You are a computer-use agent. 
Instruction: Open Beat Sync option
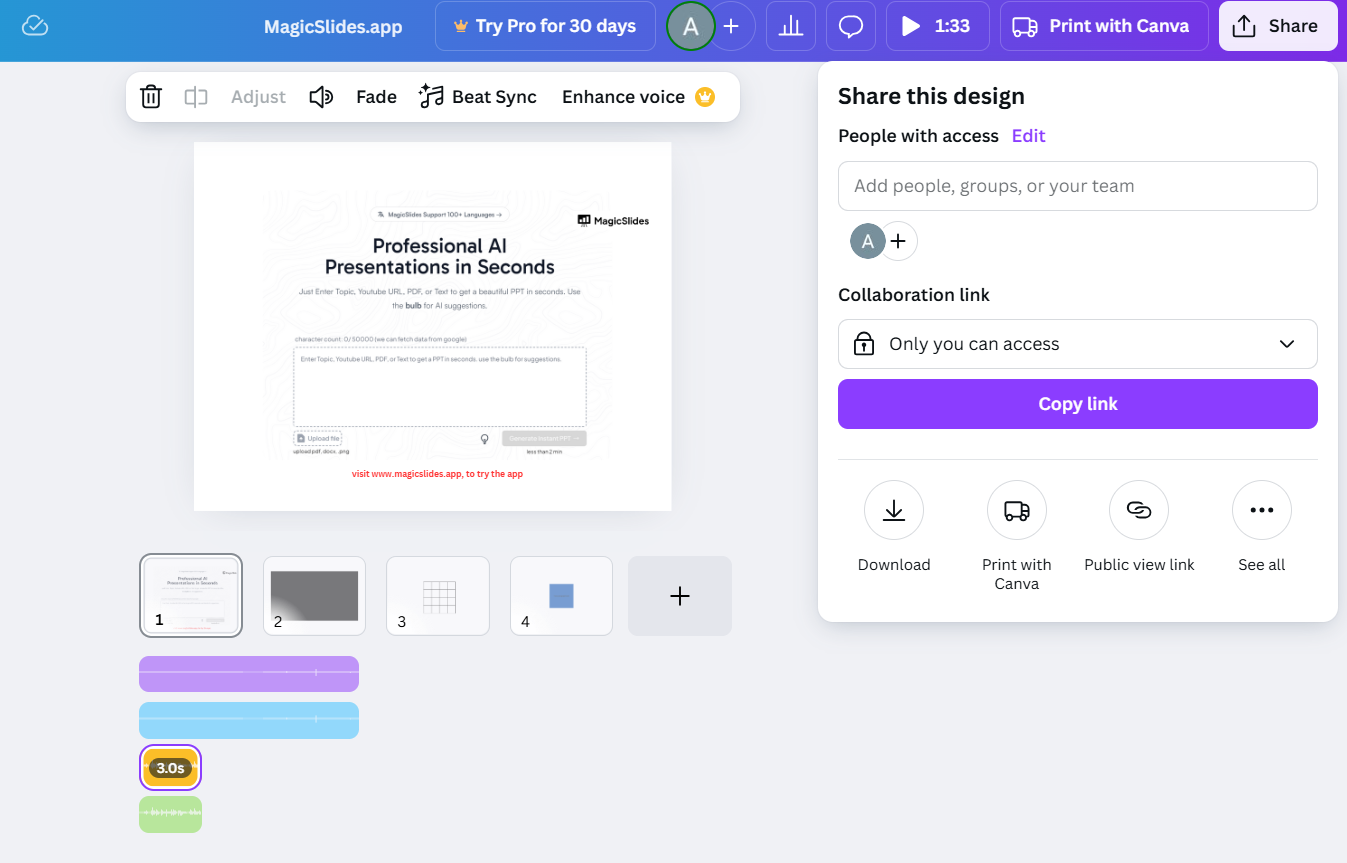pos(478,97)
